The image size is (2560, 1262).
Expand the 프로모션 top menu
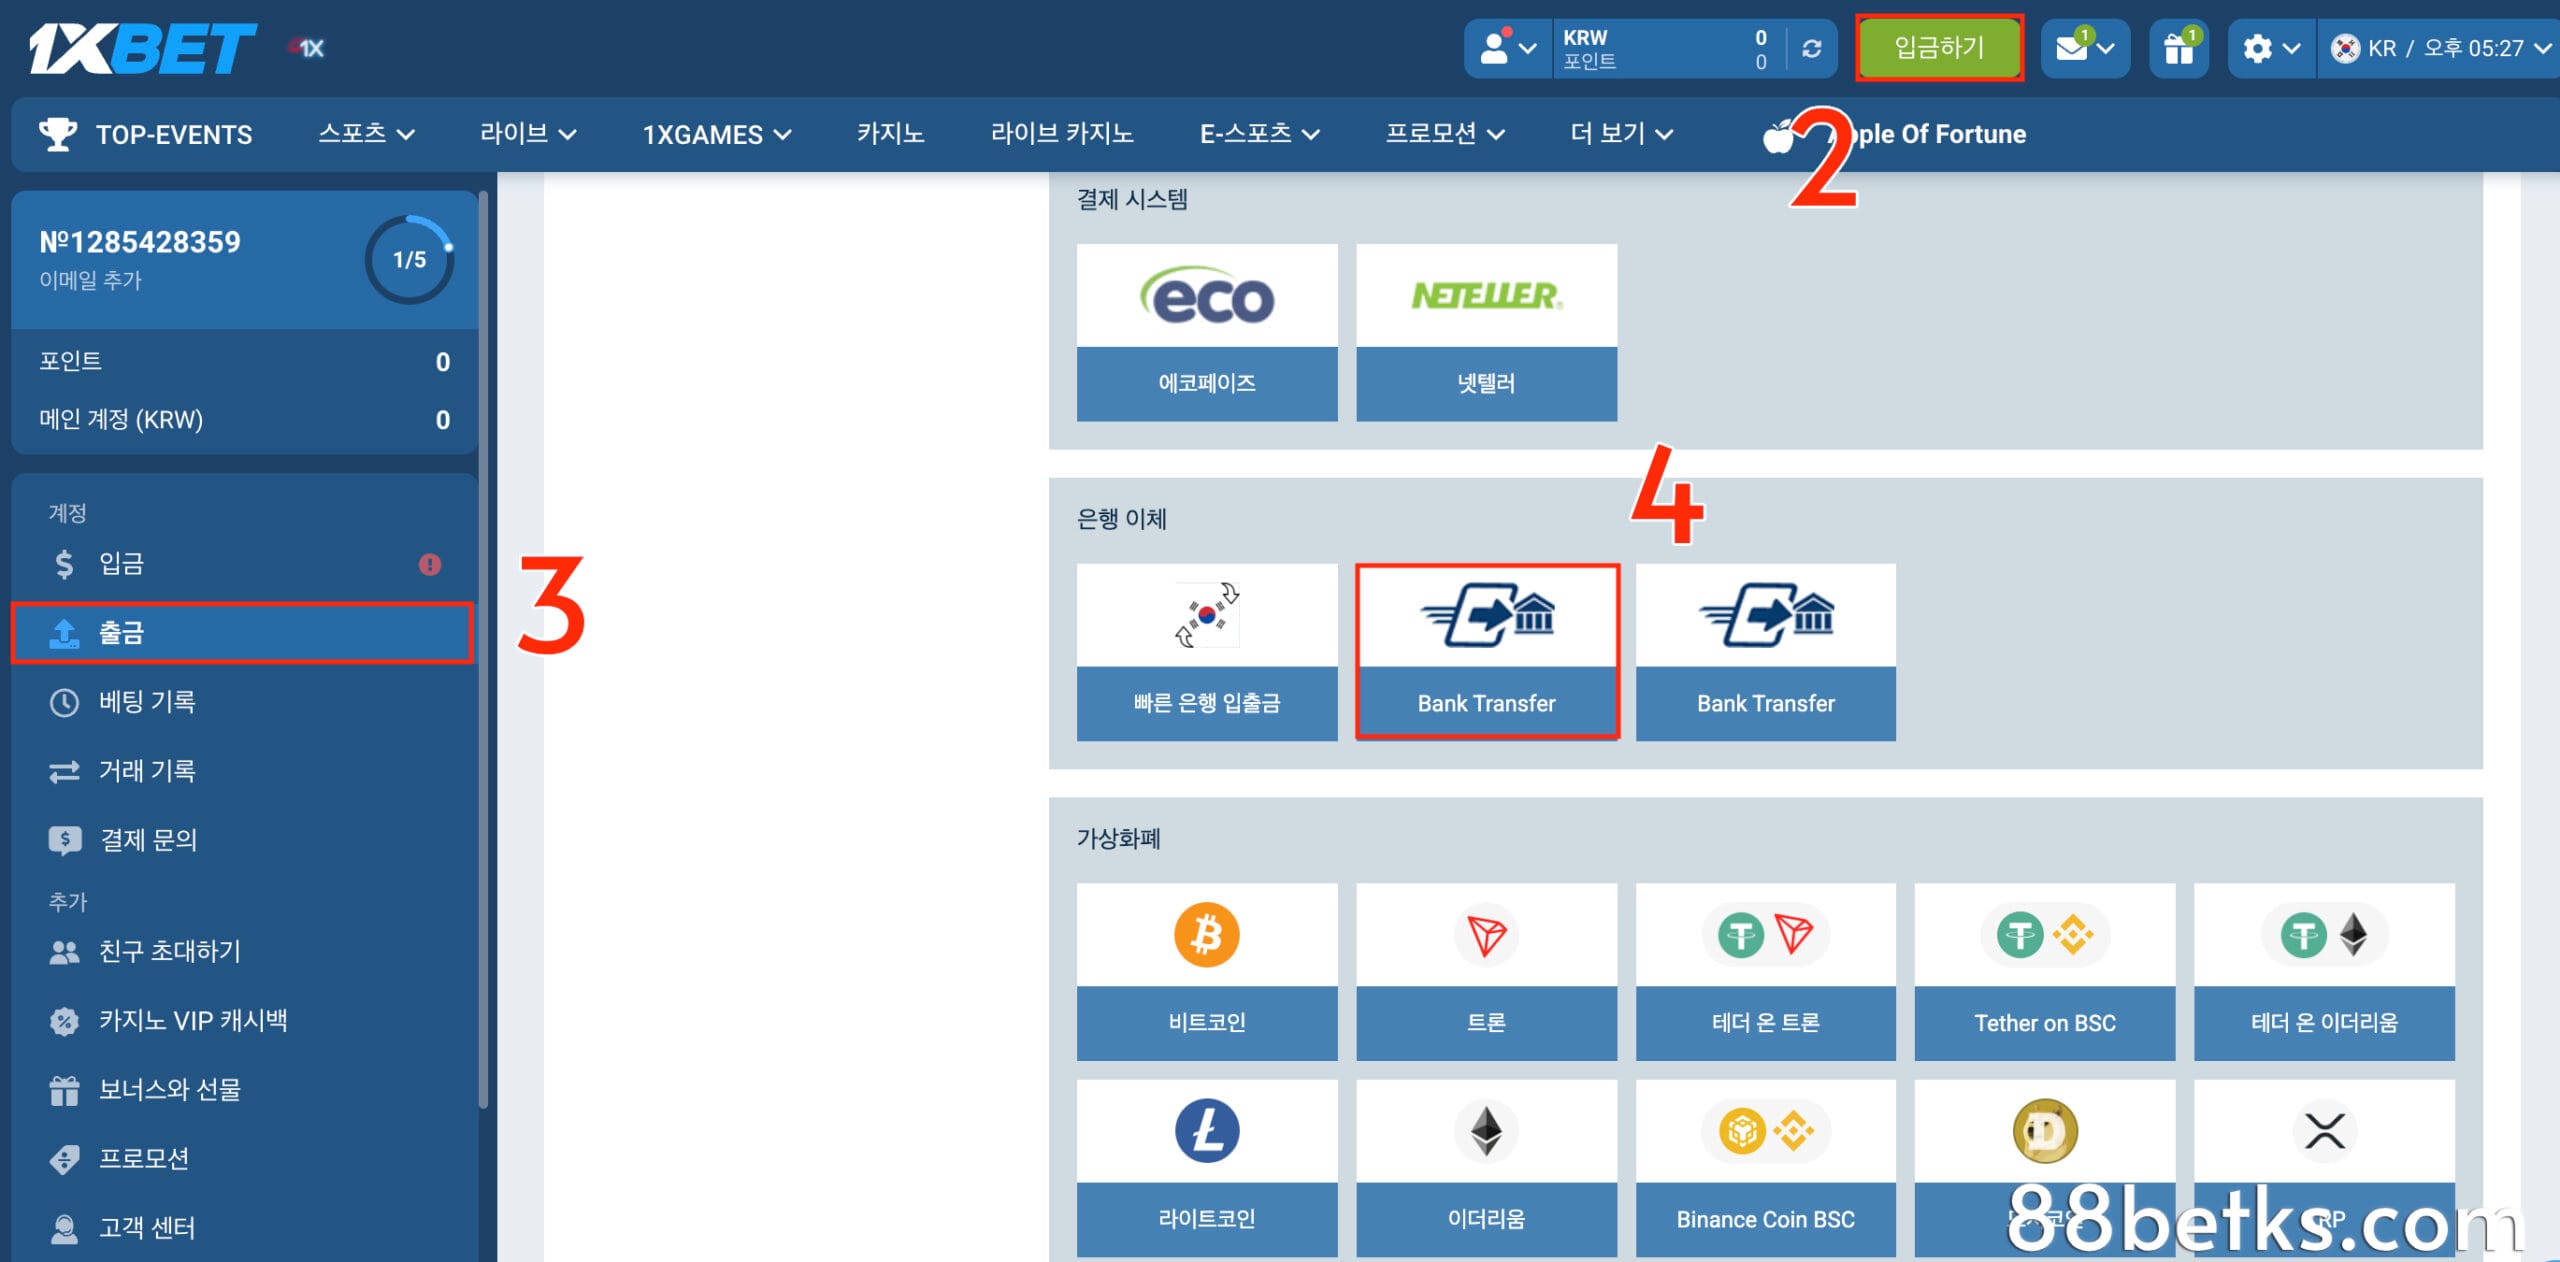pyautogui.click(x=1444, y=134)
